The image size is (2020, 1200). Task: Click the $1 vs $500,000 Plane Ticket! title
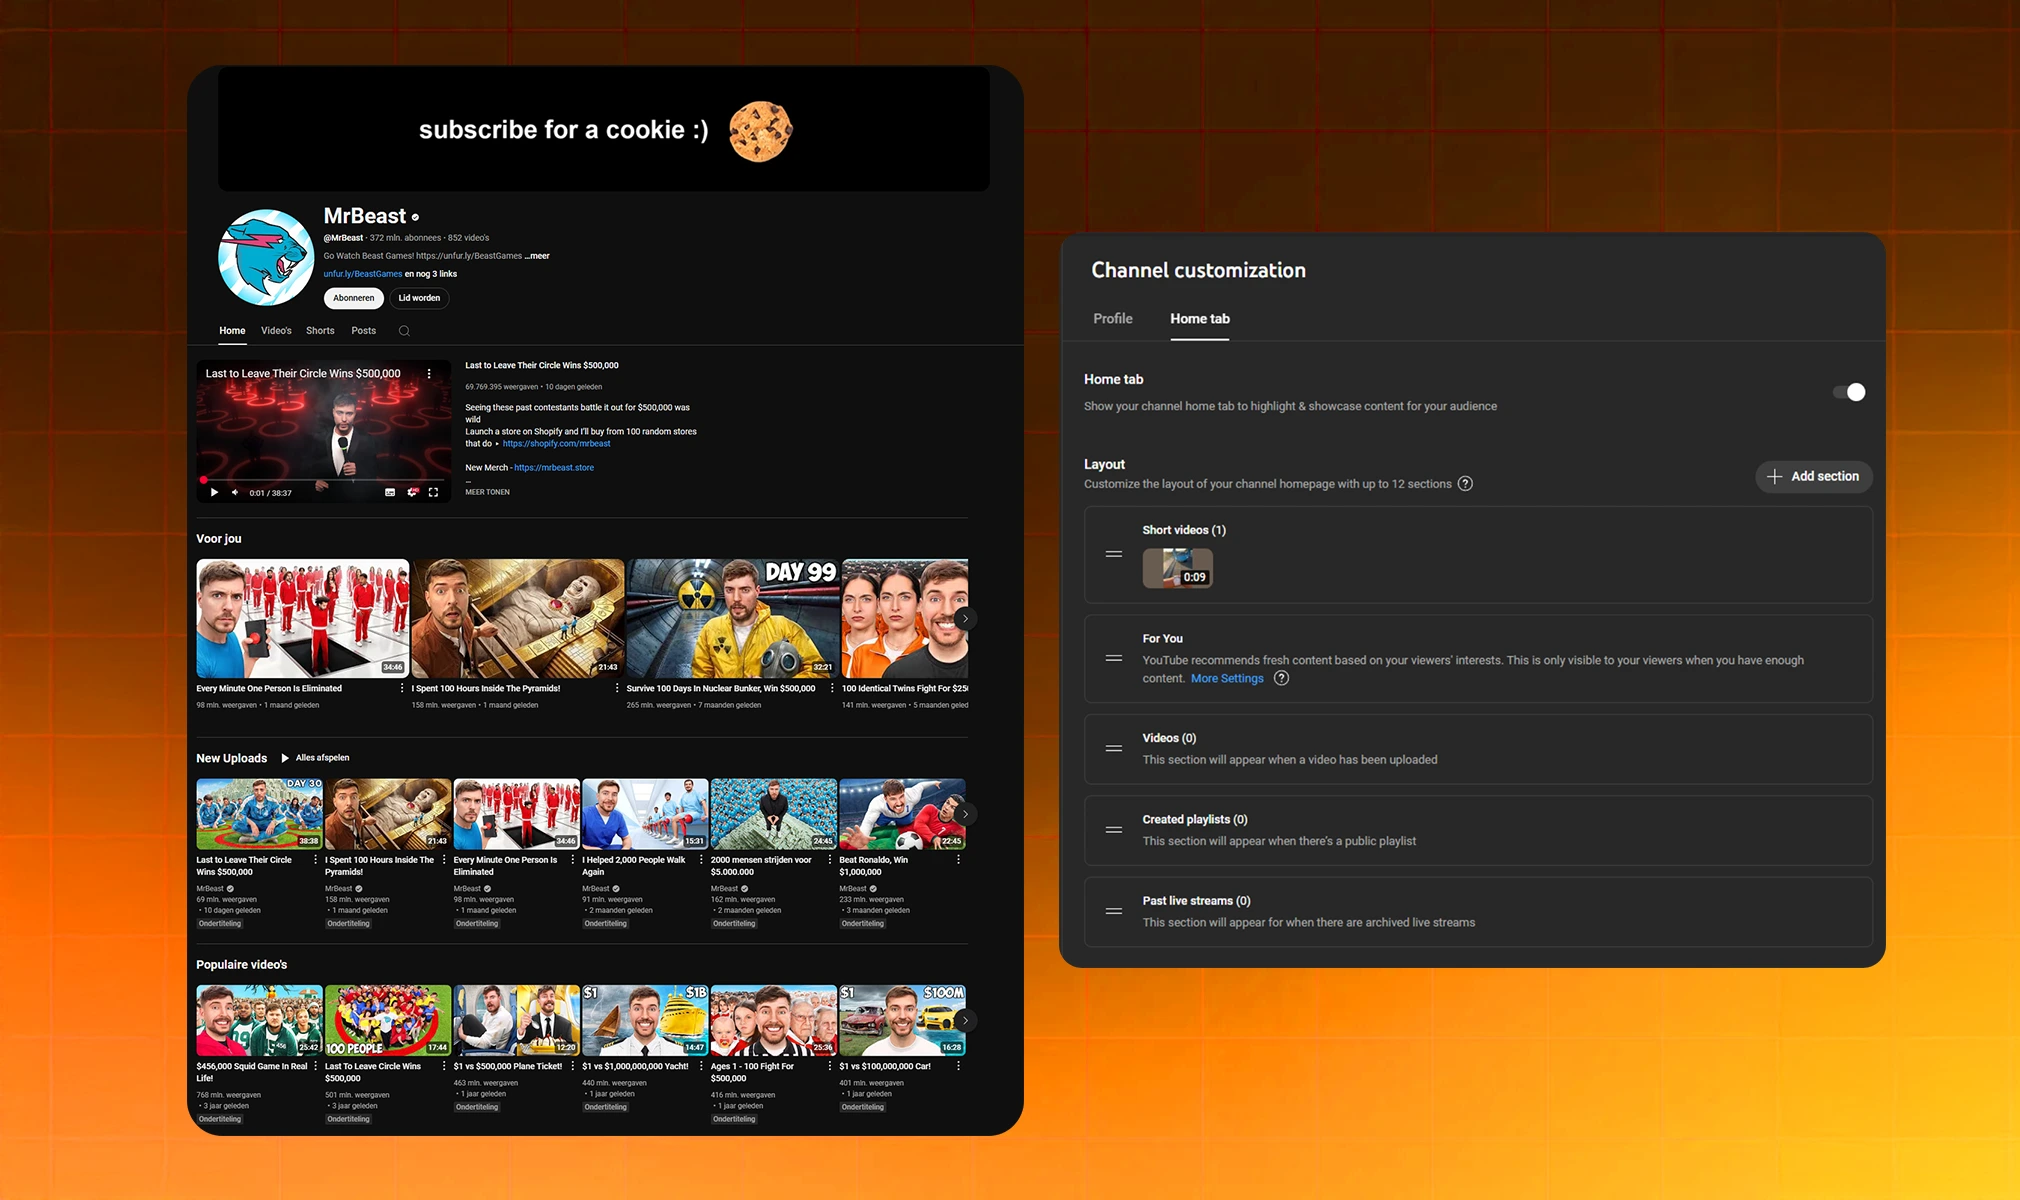coord(508,1066)
